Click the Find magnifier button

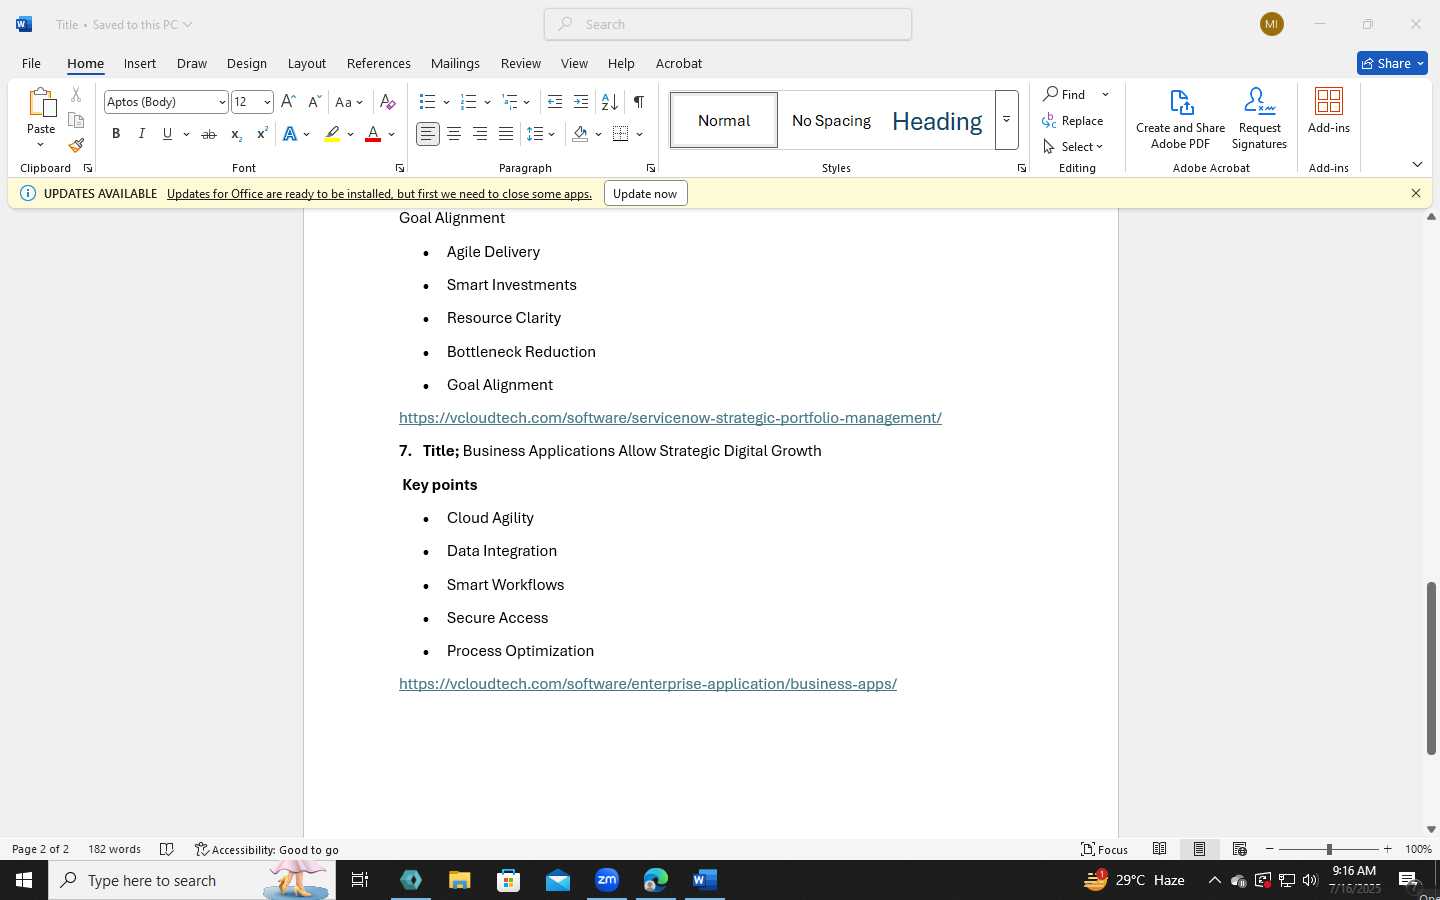point(1065,94)
